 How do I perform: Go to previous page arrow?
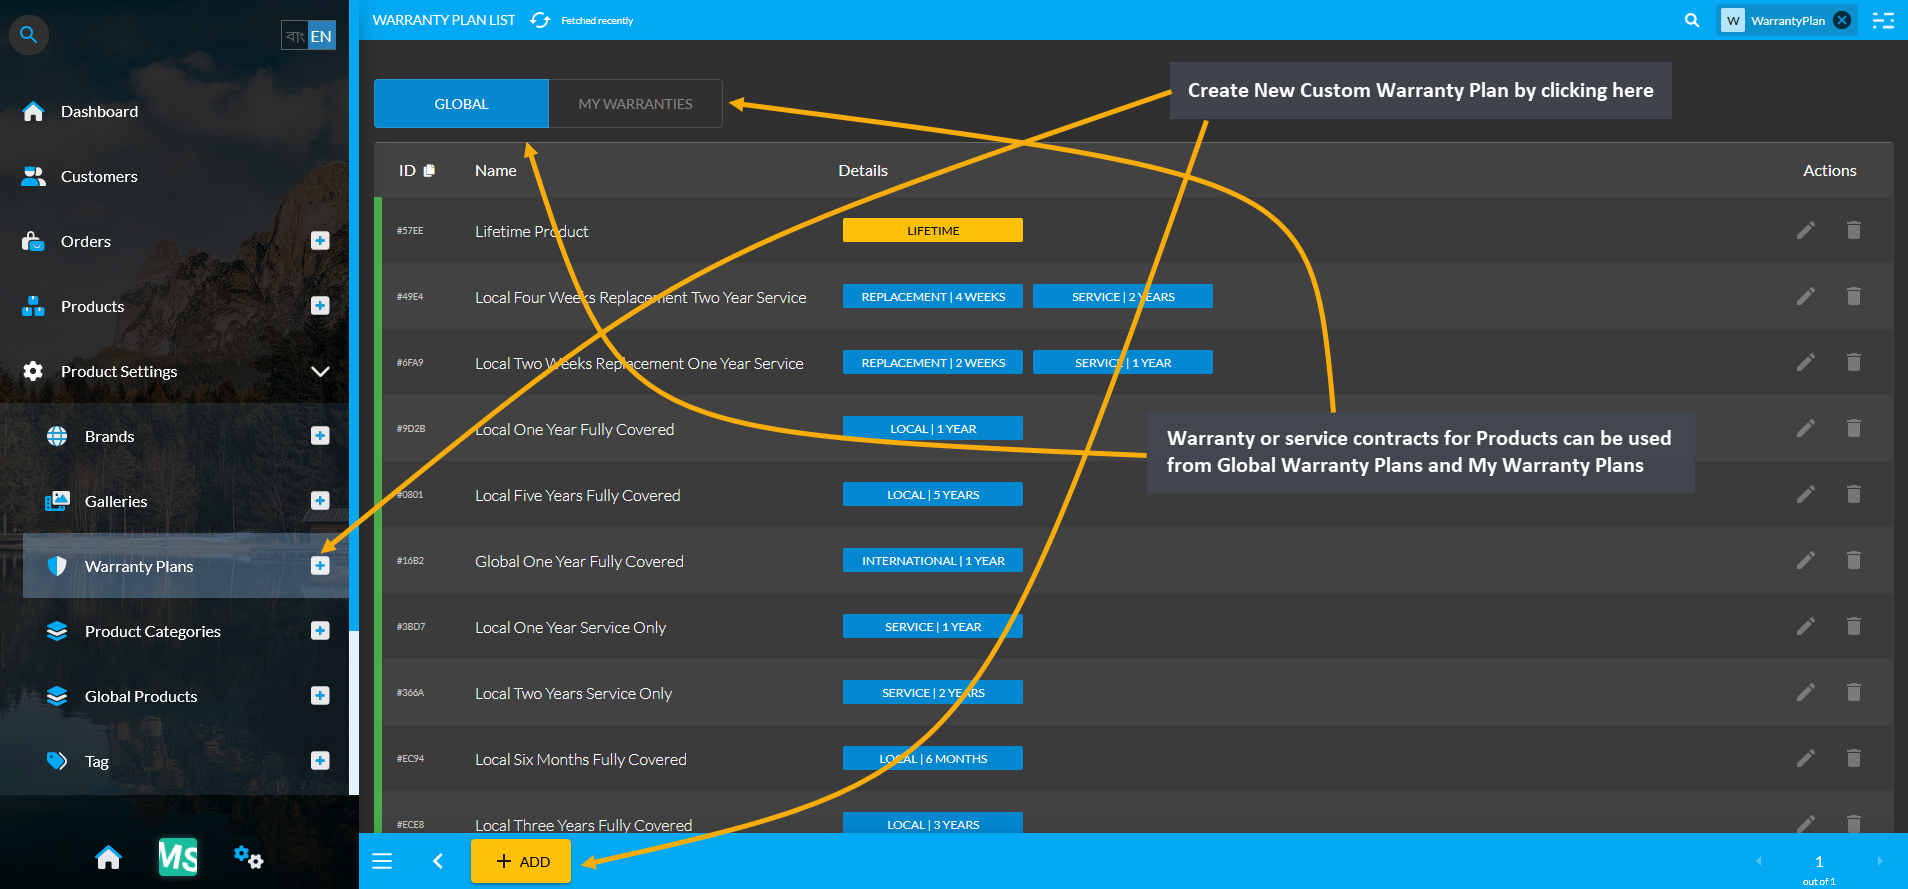coord(1759,861)
